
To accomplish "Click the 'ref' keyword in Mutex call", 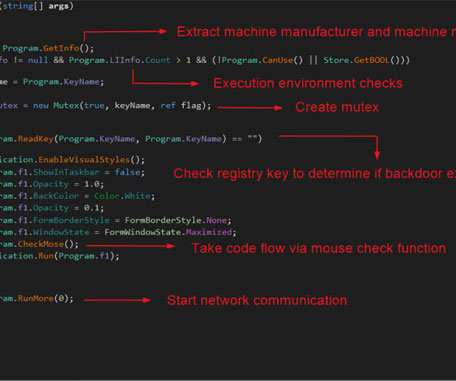I will 168,106.
